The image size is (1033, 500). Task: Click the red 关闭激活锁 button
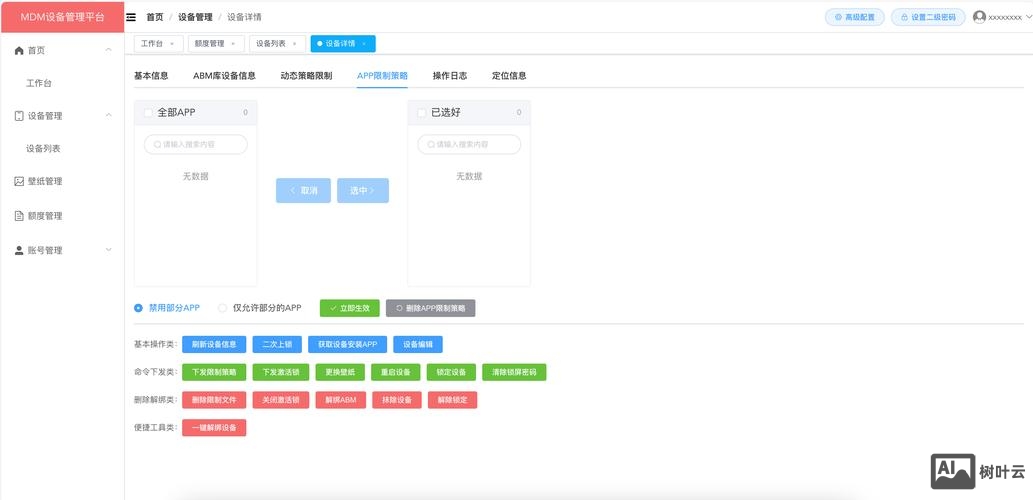(x=281, y=400)
